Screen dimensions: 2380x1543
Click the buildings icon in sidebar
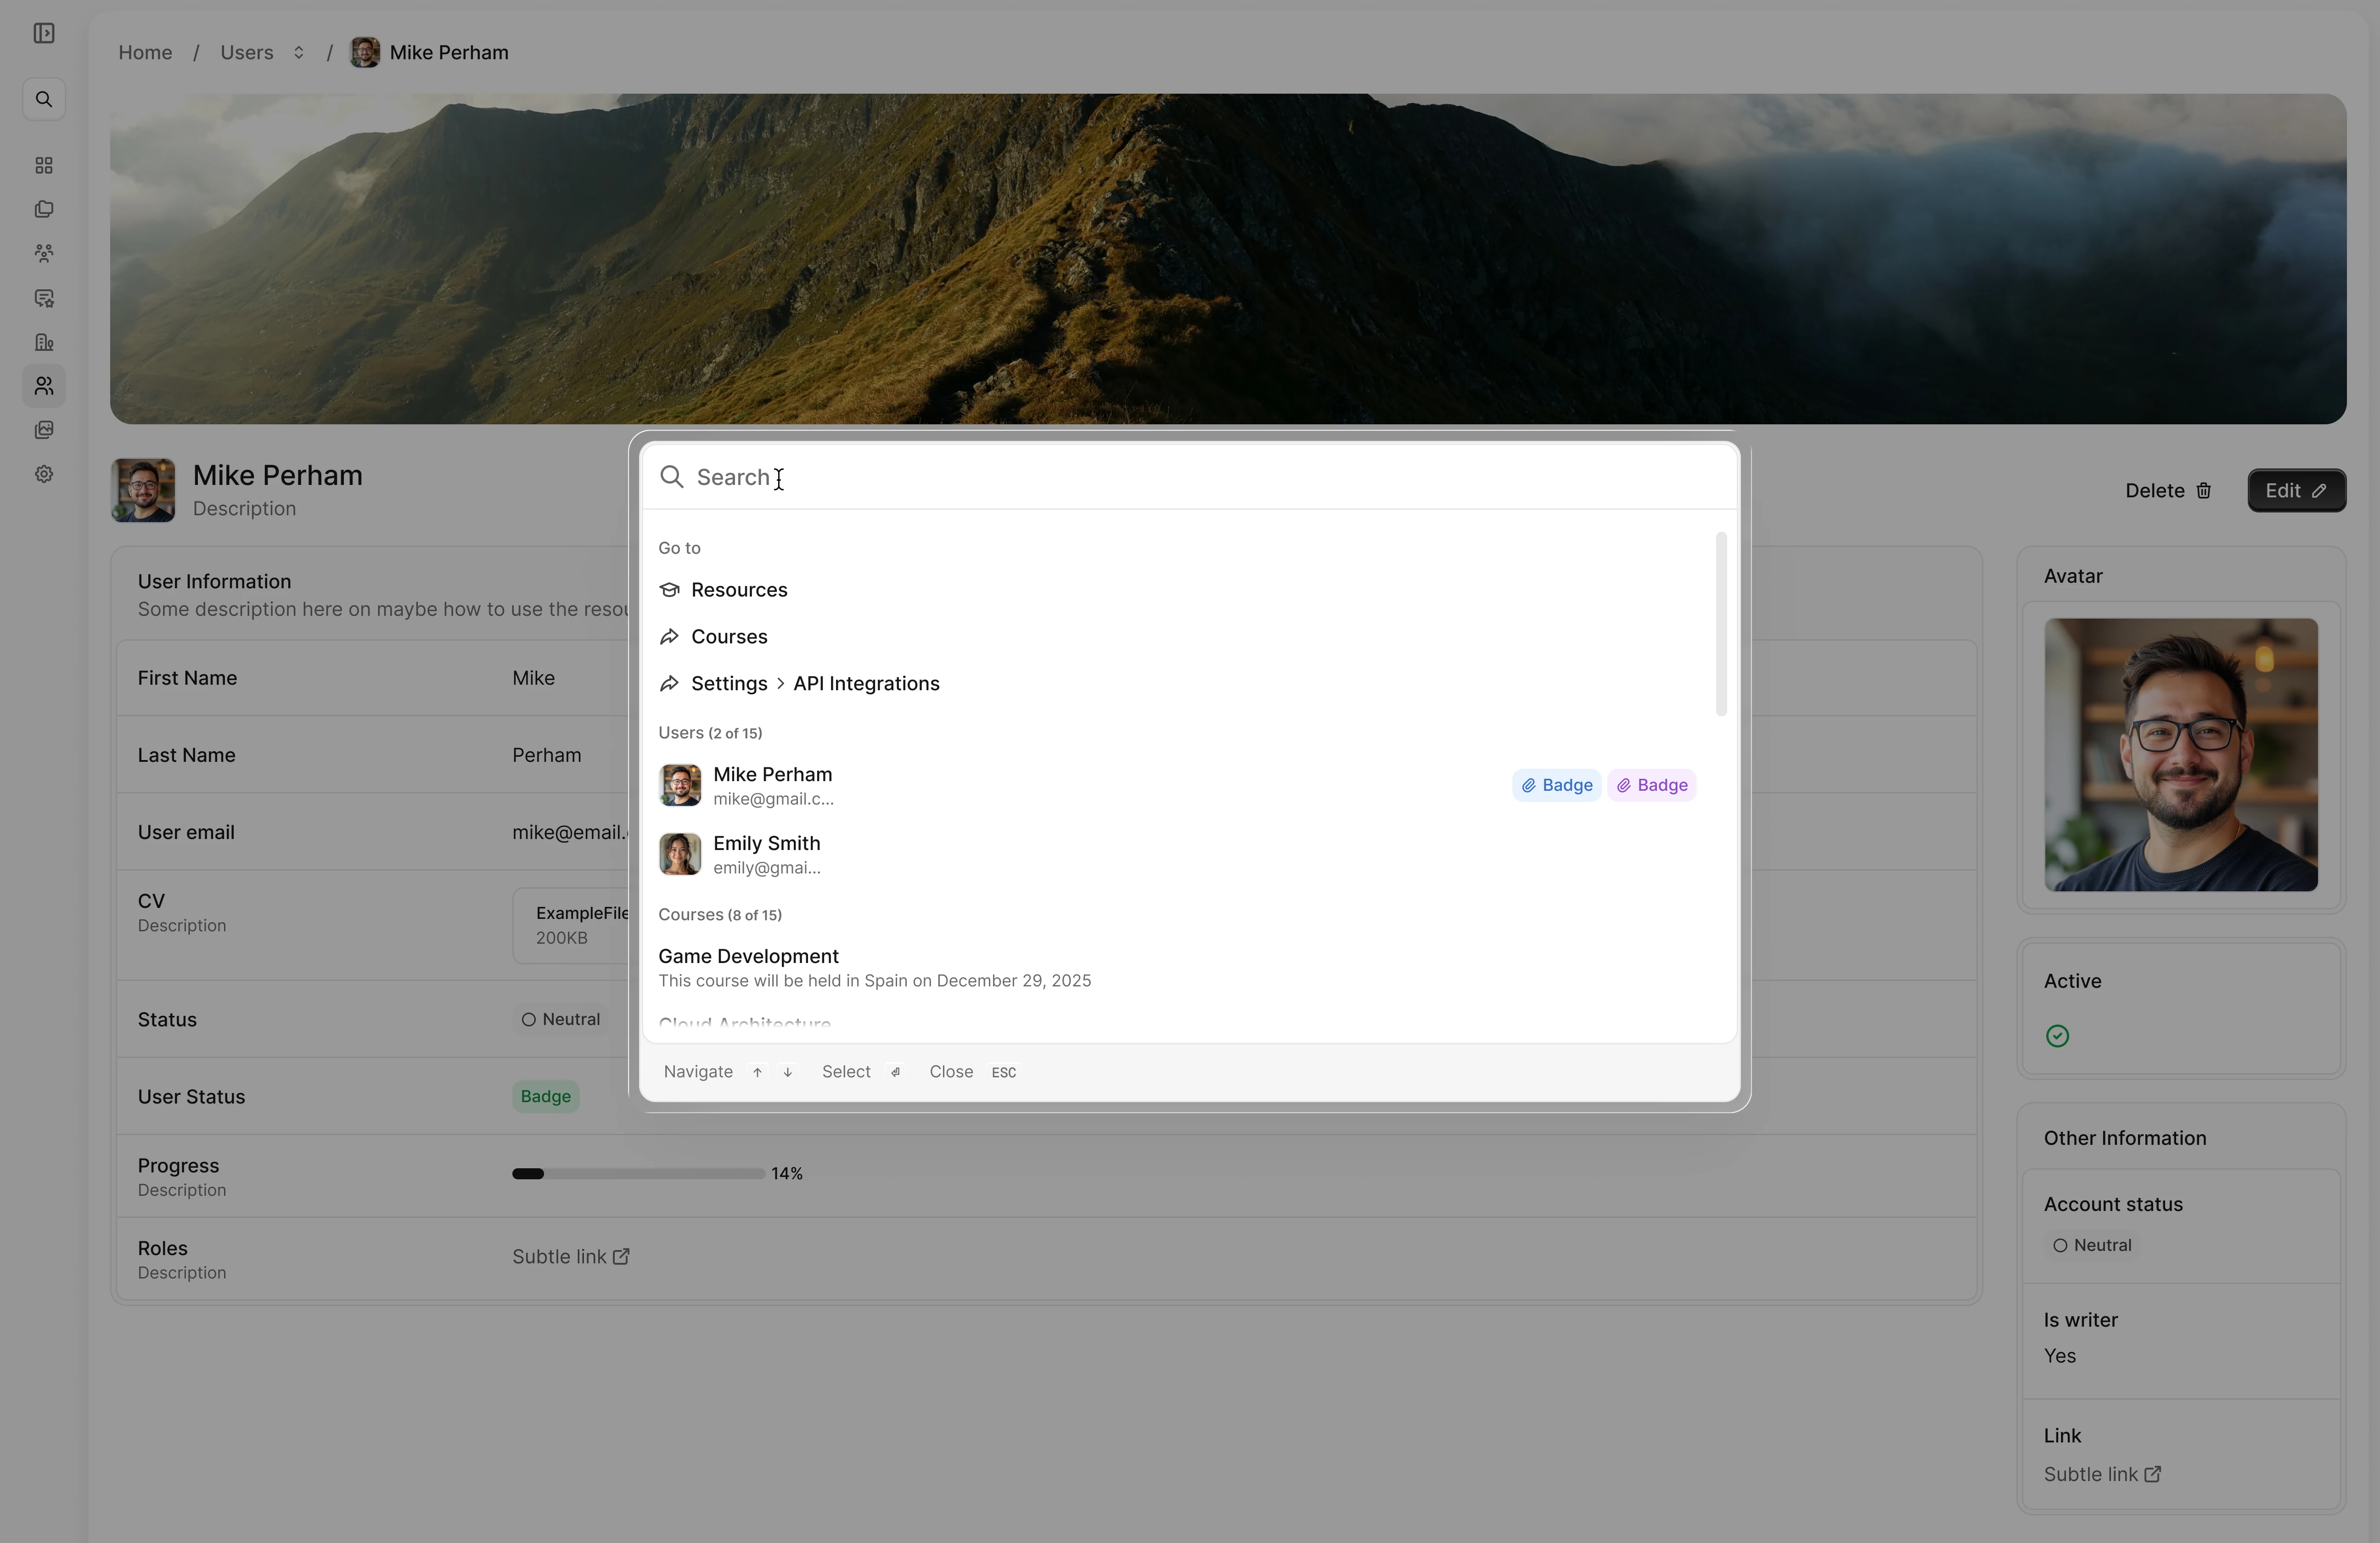44,342
